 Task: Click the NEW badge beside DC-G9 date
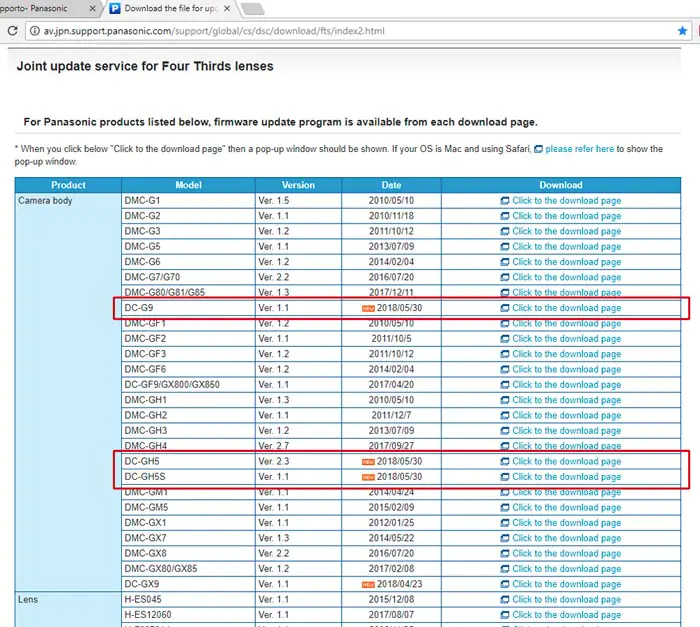pyautogui.click(x=368, y=309)
